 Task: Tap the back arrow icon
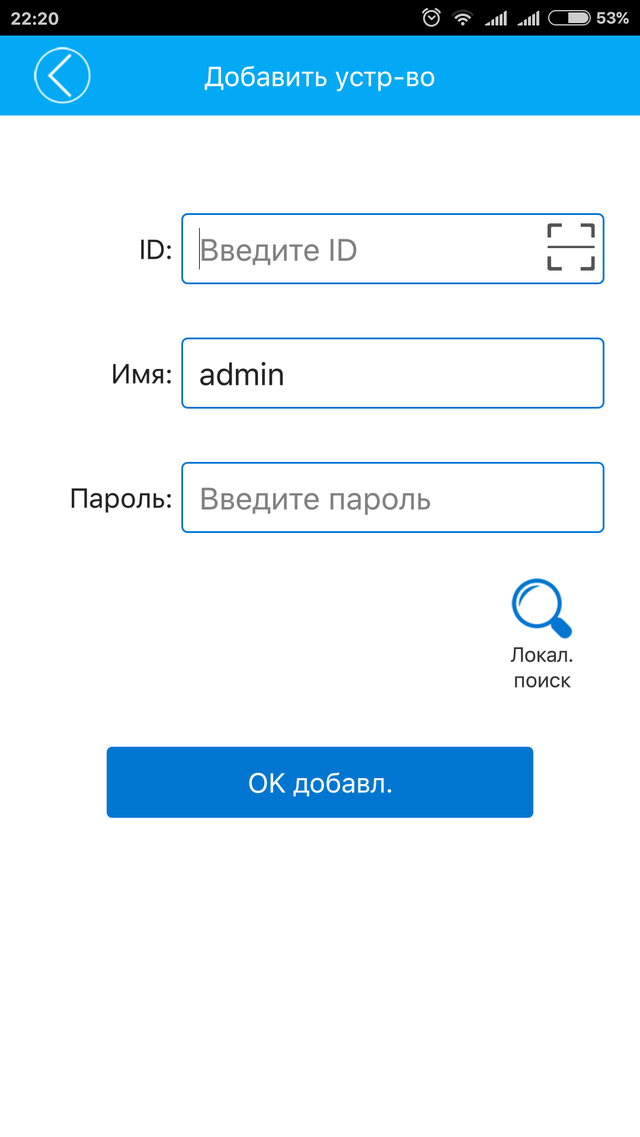pos(62,75)
